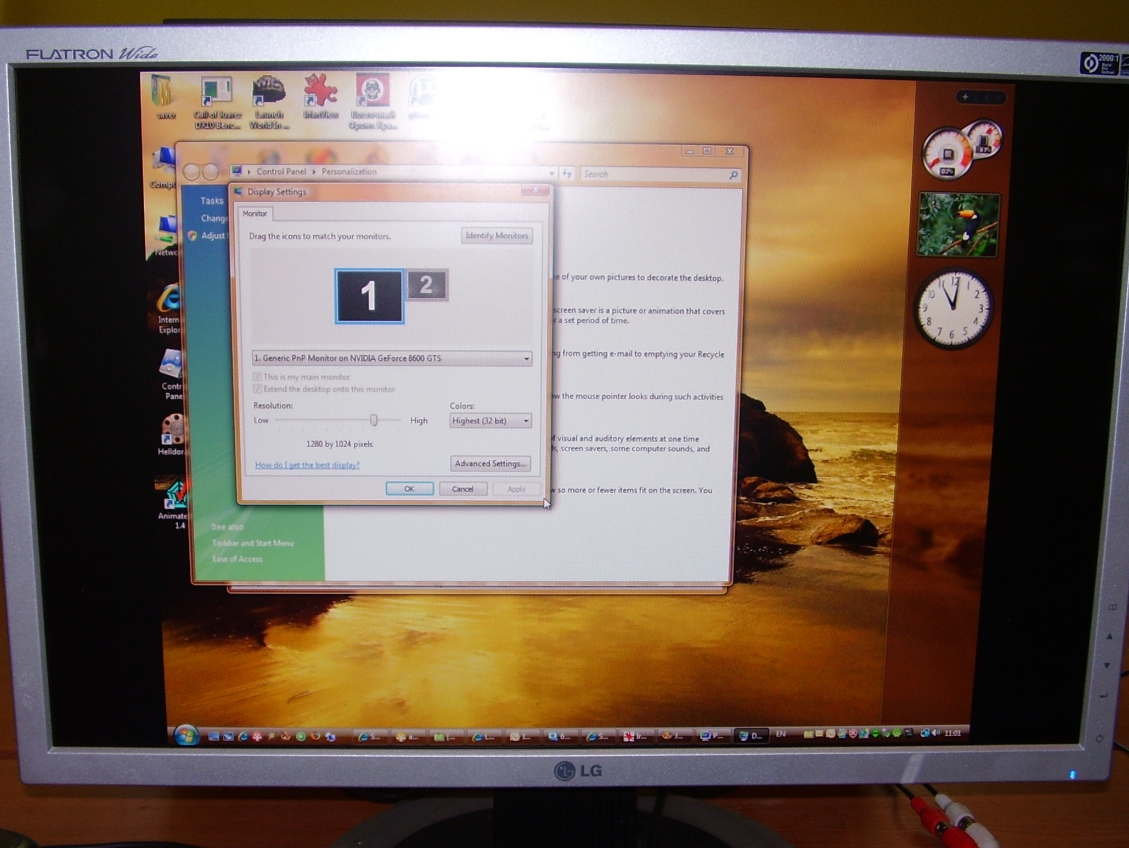Click the toucan slideshow gadget in sidebar
Image resolution: width=1129 pixels, height=848 pixels.
(958, 225)
